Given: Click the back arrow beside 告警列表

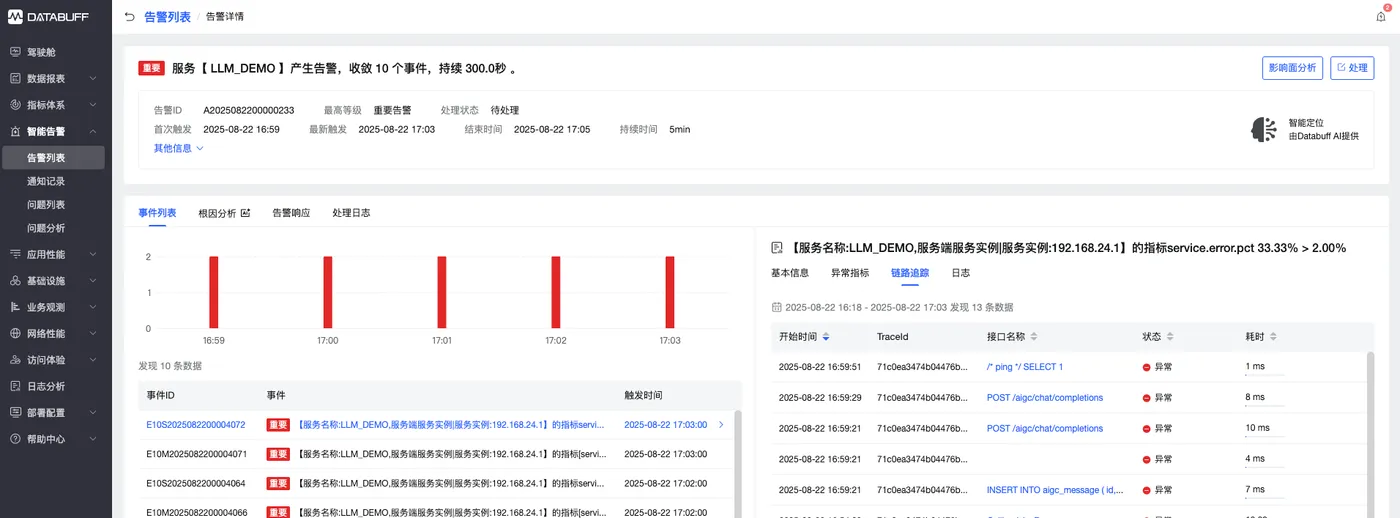Looking at the screenshot, I should coord(130,17).
